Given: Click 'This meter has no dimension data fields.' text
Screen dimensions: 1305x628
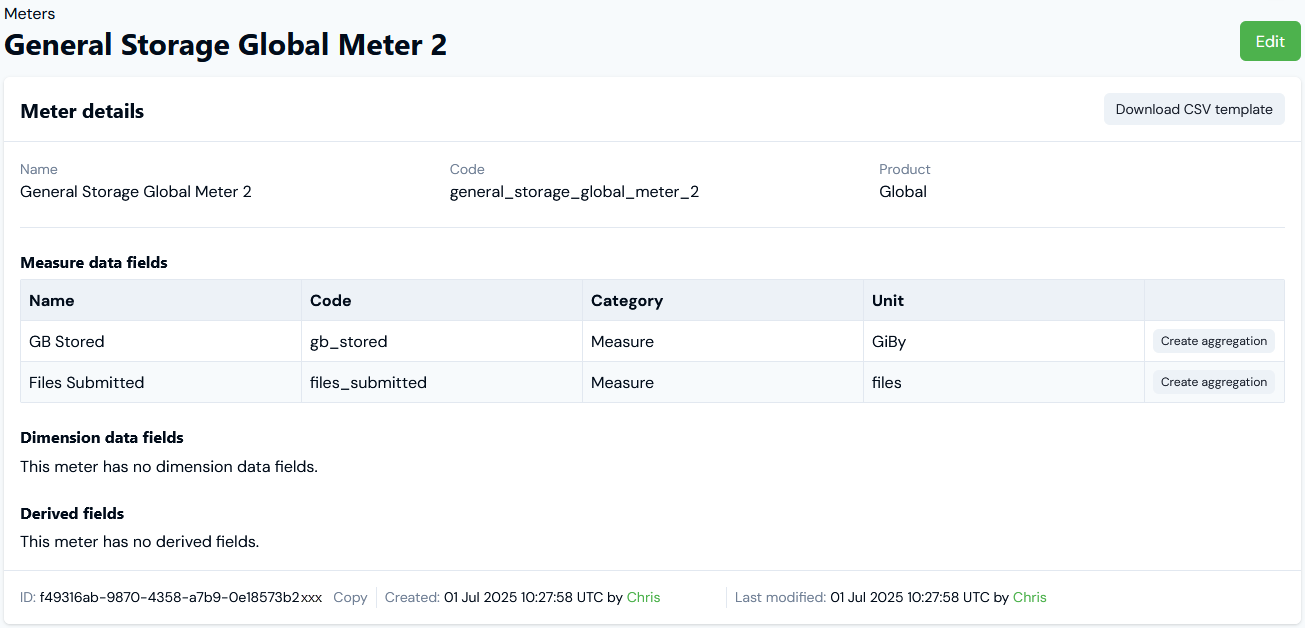Looking at the screenshot, I should [169, 466].
